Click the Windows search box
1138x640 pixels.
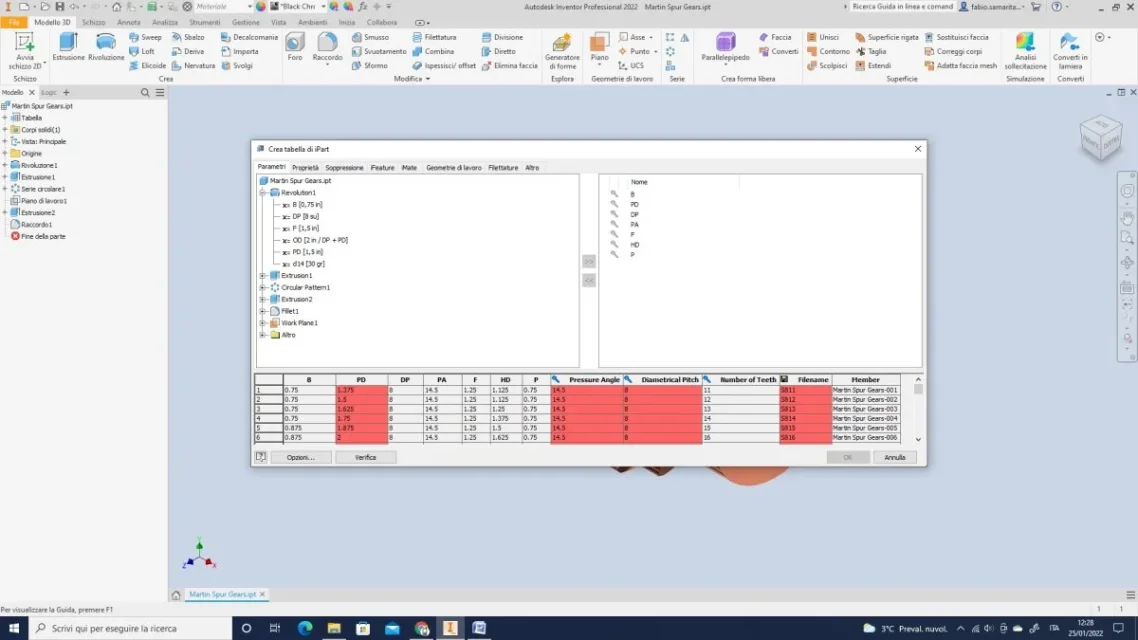point(131,628)
